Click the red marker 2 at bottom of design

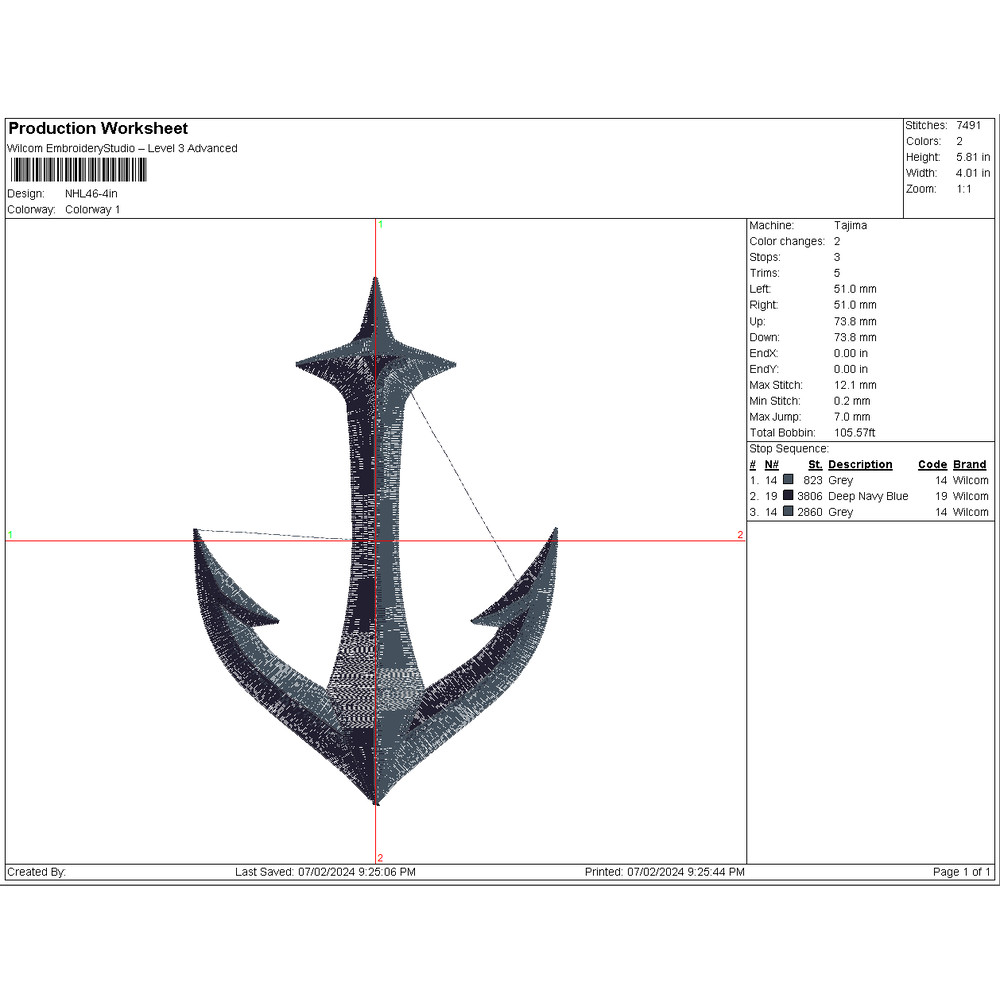pyautogui.click(x=380, y=858)
